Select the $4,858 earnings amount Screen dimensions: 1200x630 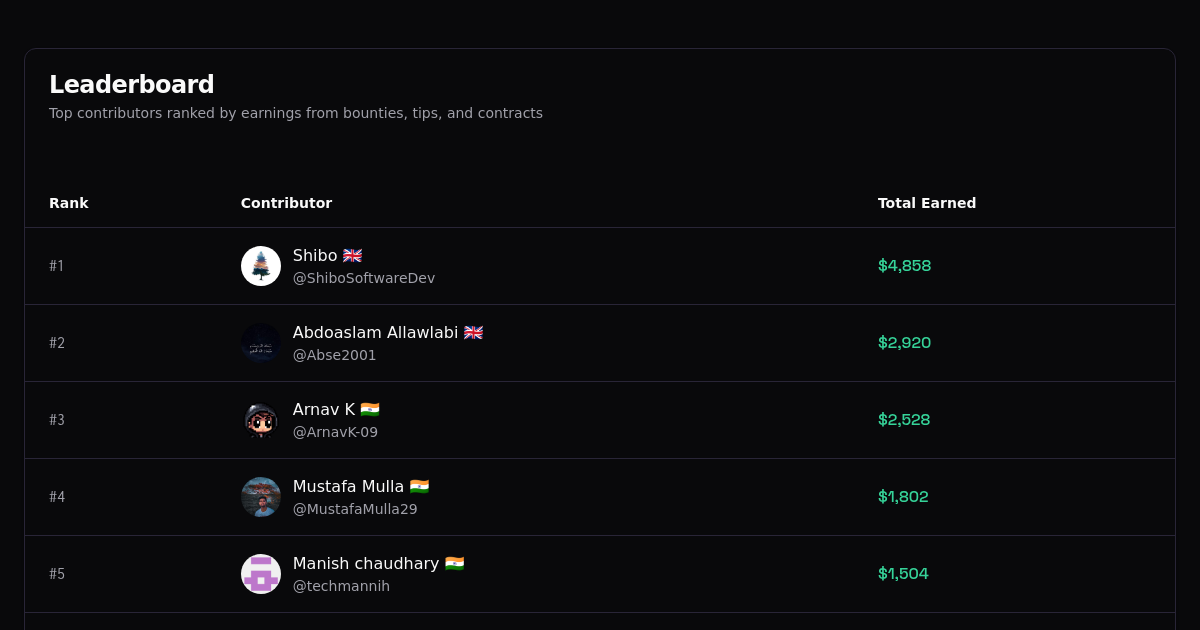pyautogui.click(x=904, y=266)
